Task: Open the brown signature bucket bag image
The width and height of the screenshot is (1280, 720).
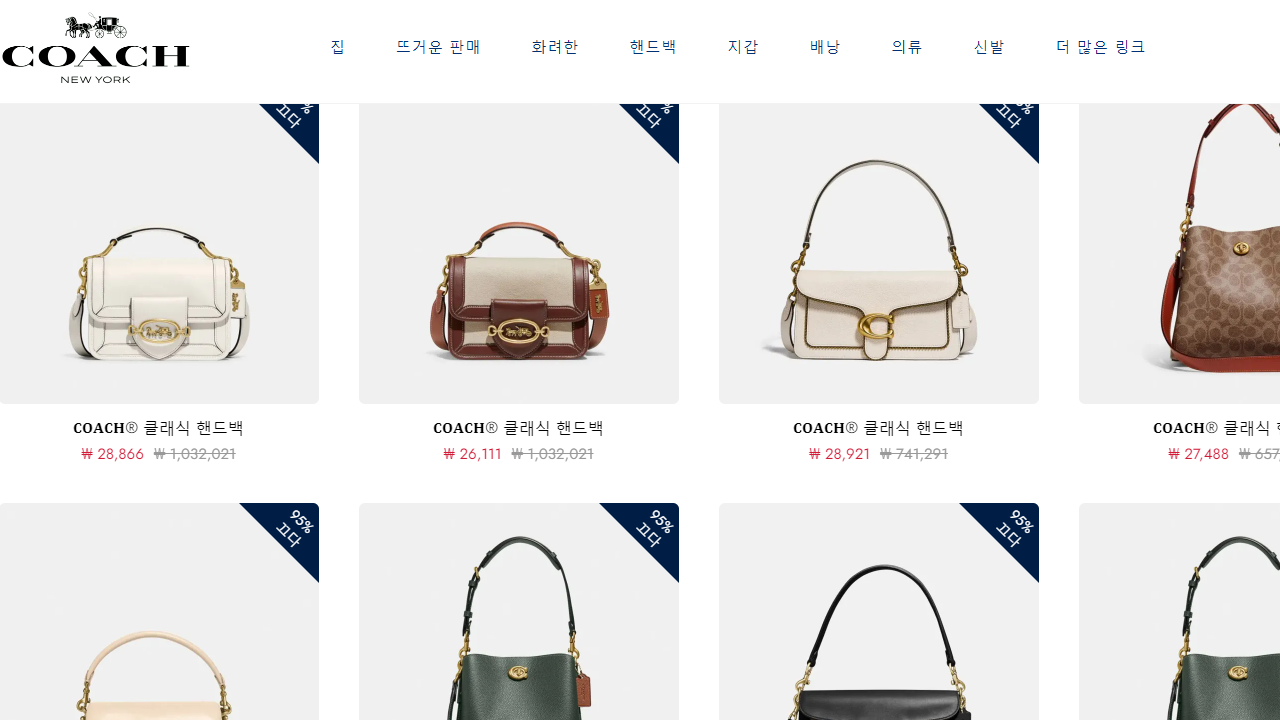Action: 1180,253
